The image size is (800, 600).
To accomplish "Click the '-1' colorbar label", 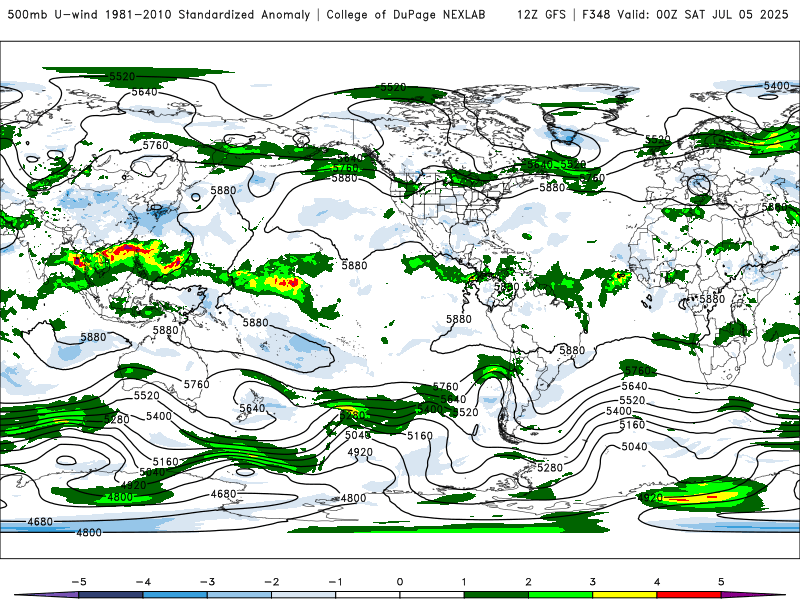I will (336, 582).
